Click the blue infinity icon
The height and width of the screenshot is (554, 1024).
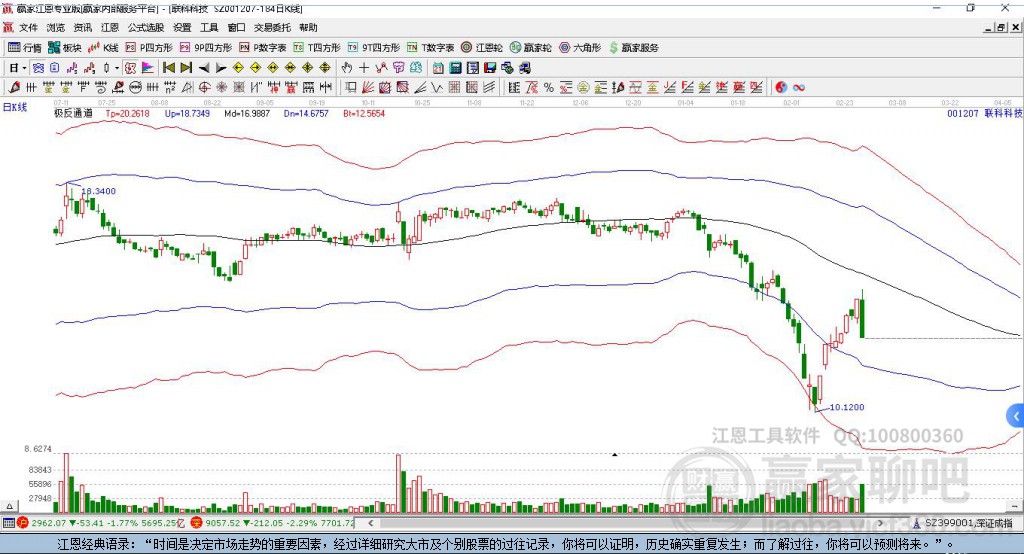tap(799, 87)
